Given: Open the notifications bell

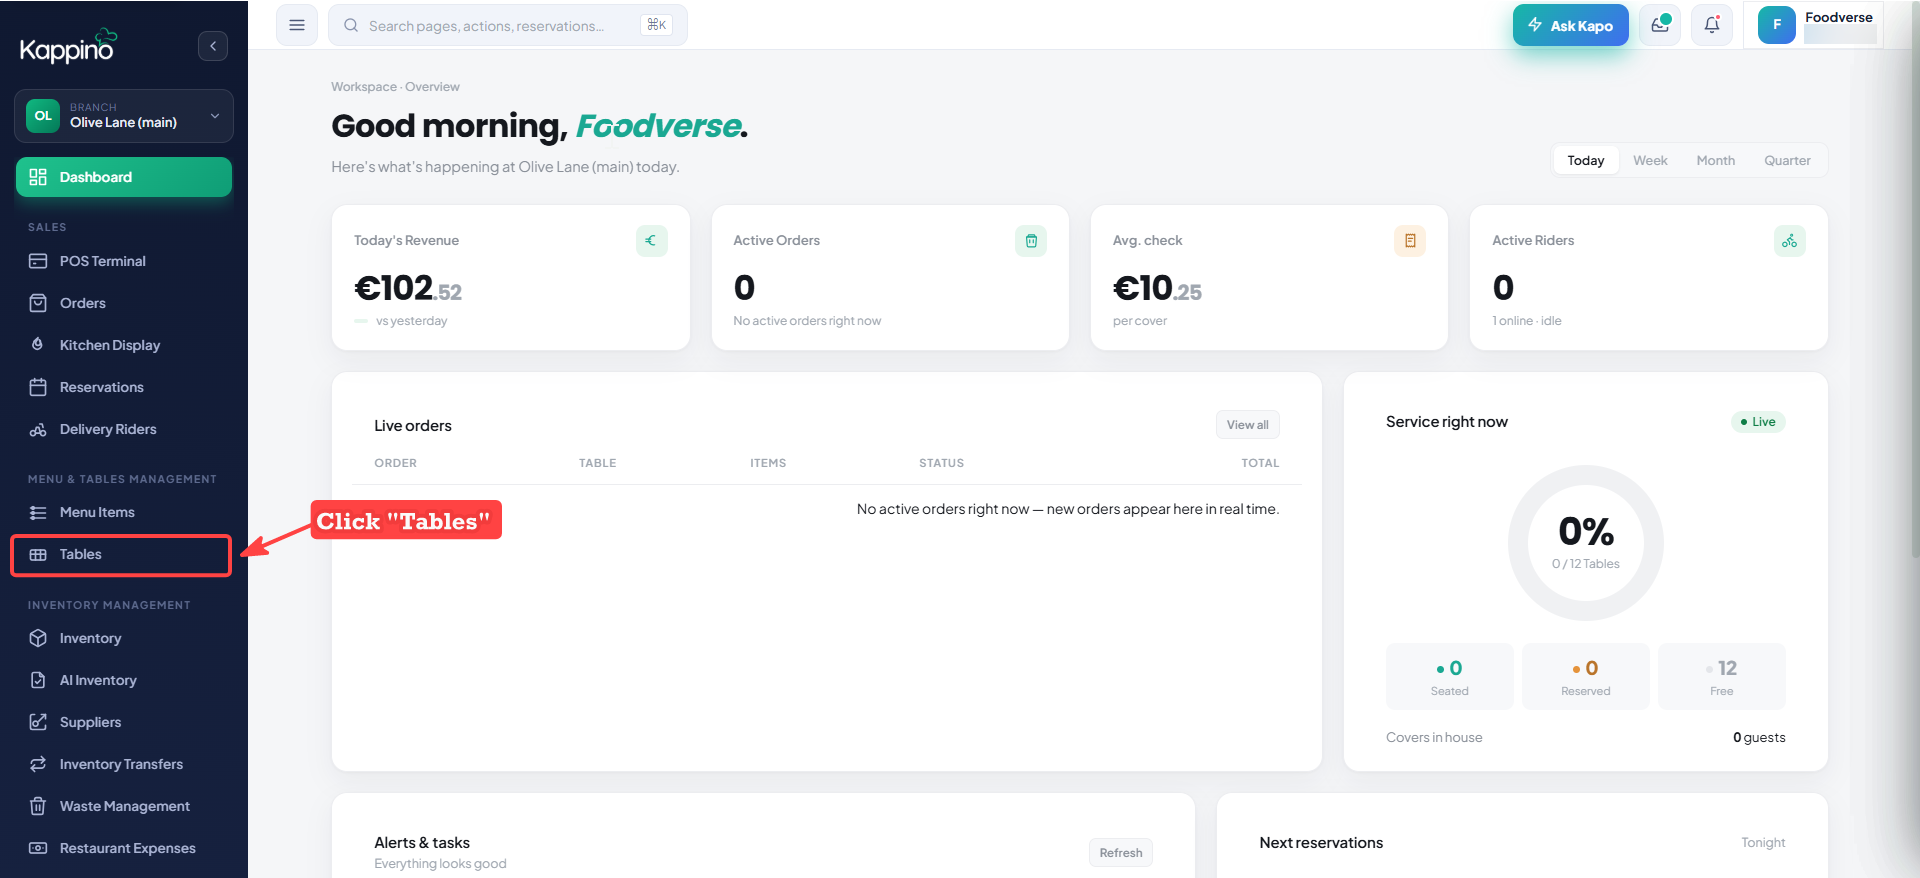Looking at the screenshot, I should tap(1712, 25).
